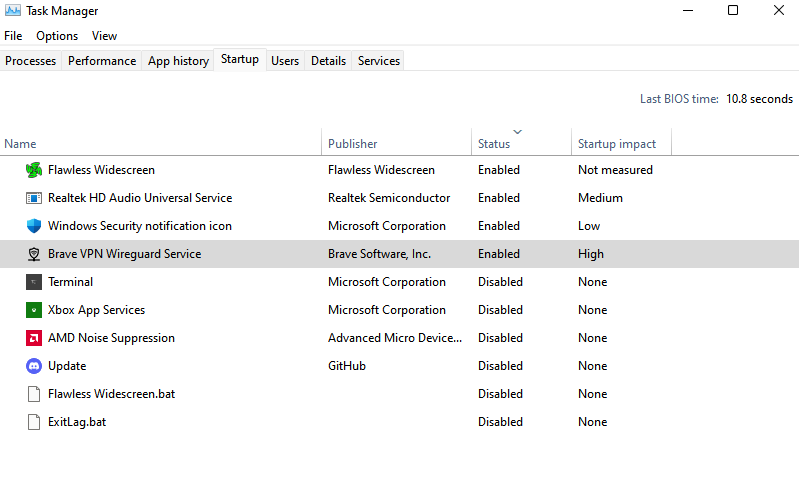Switch to the App history tab
Viewport: 799px width, 477px height.
(x=178, y=61)
